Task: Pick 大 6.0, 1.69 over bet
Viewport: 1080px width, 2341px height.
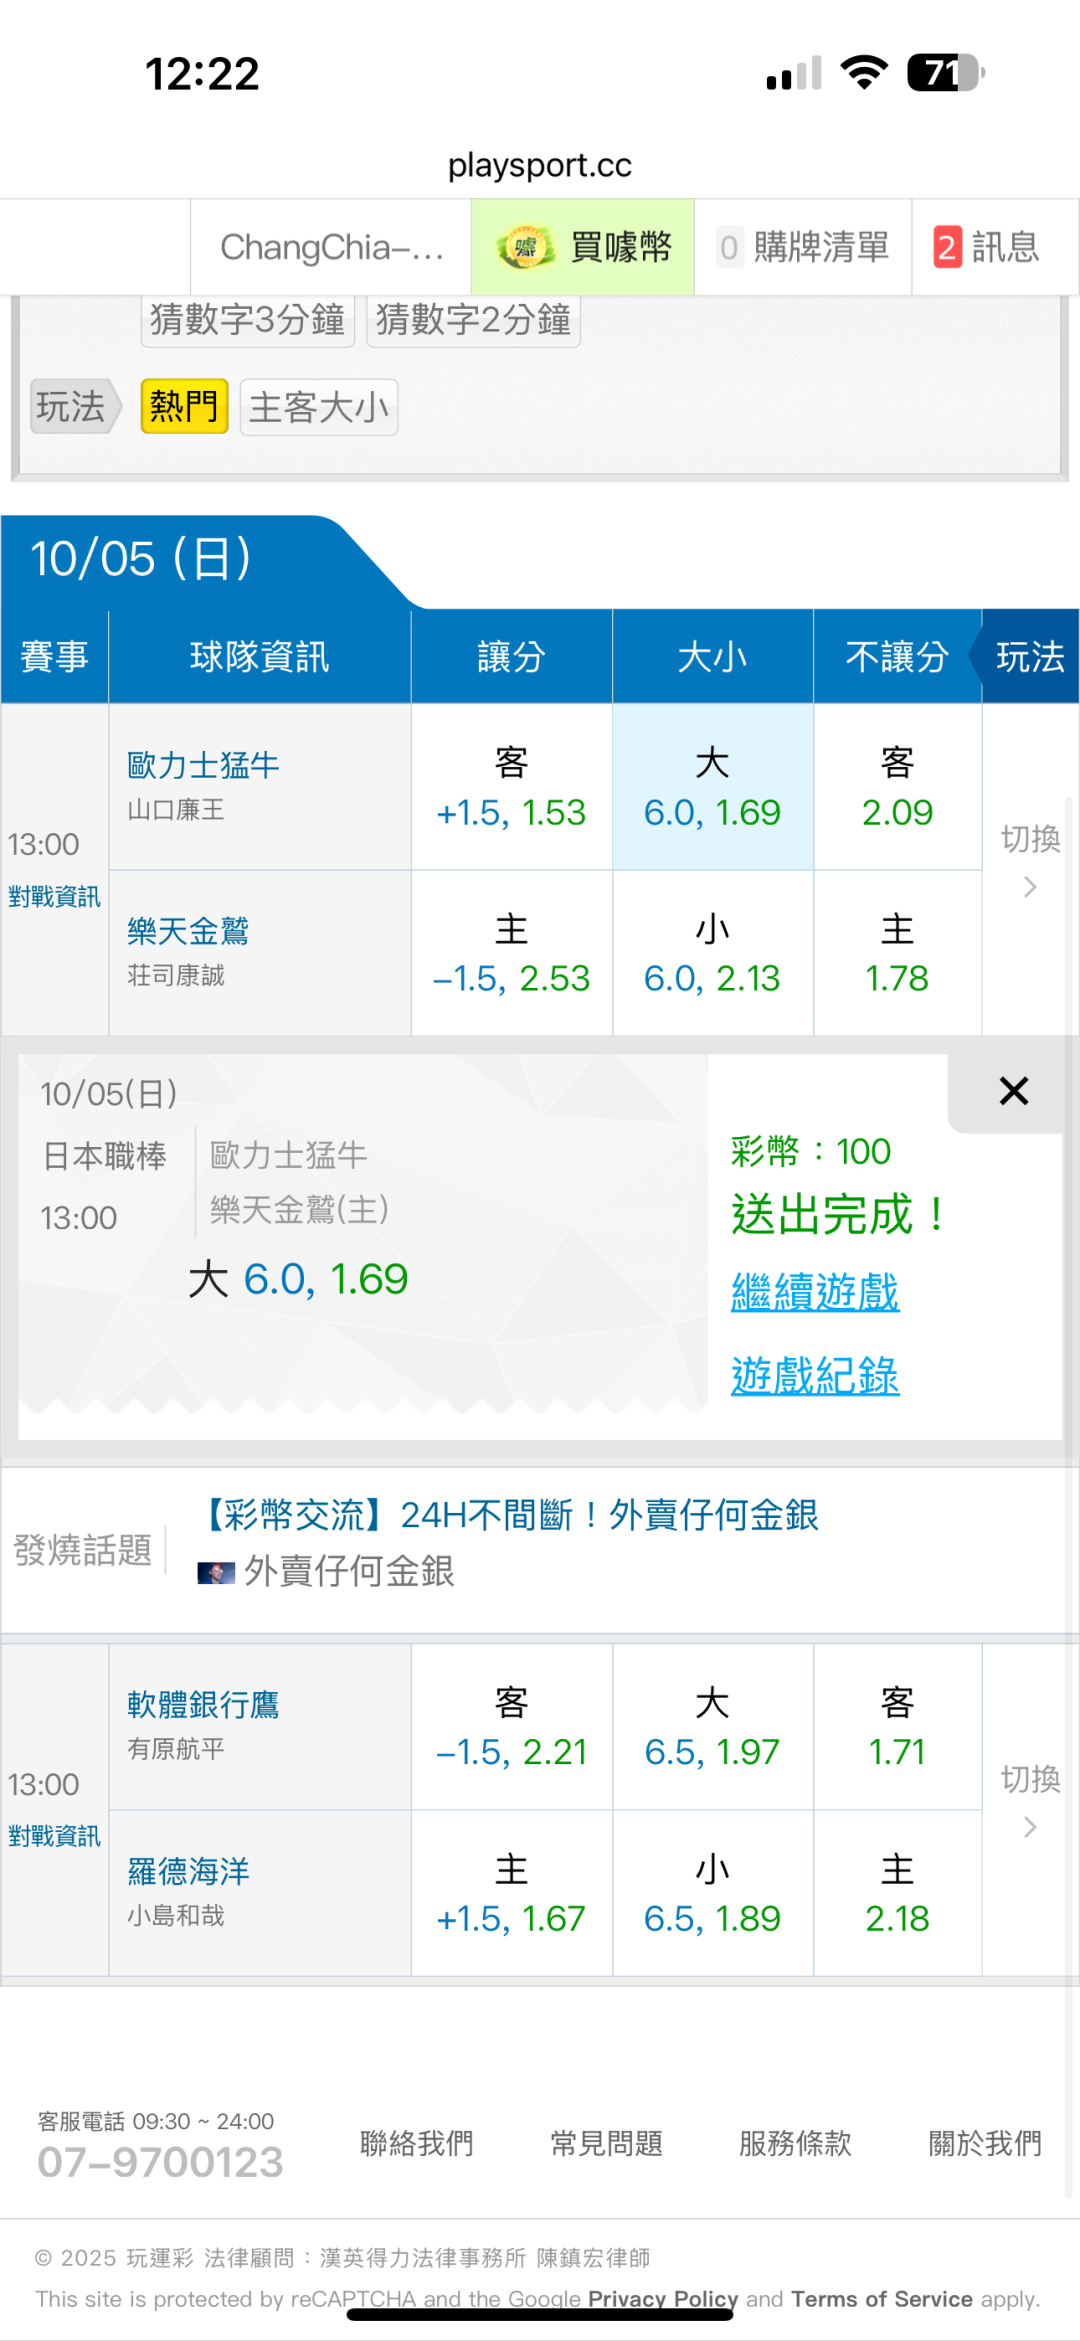Action: (x=712, y=787)
